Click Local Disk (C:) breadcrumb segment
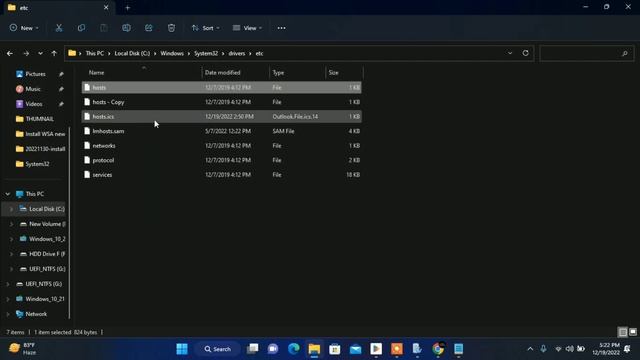Screen dimensions: 640x360 coord(132,53)
